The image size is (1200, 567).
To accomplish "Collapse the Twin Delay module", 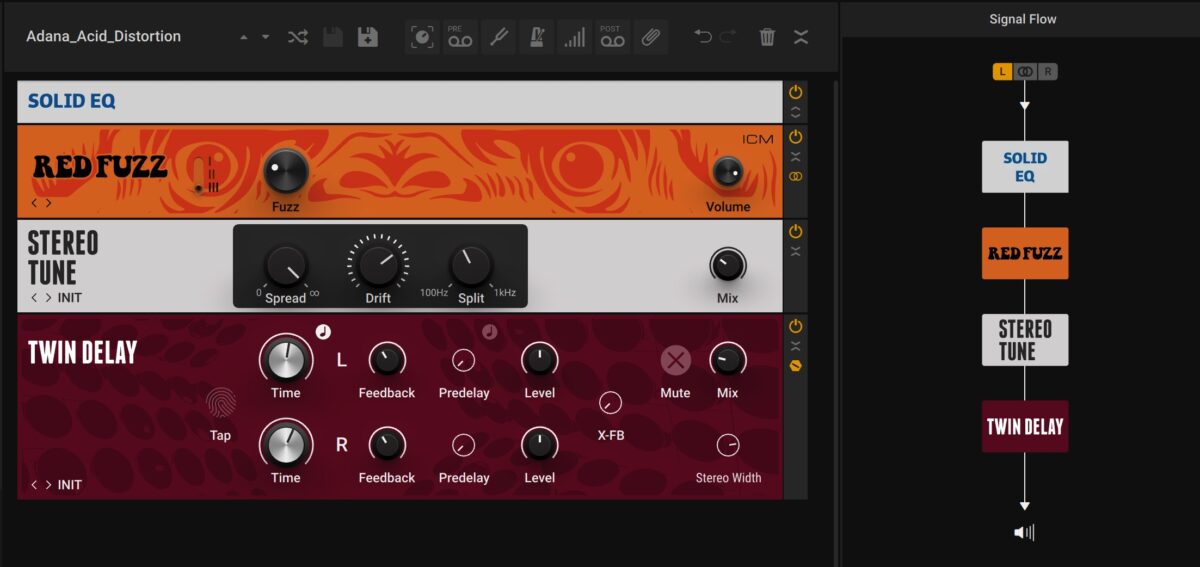I will tap(796, 346).
